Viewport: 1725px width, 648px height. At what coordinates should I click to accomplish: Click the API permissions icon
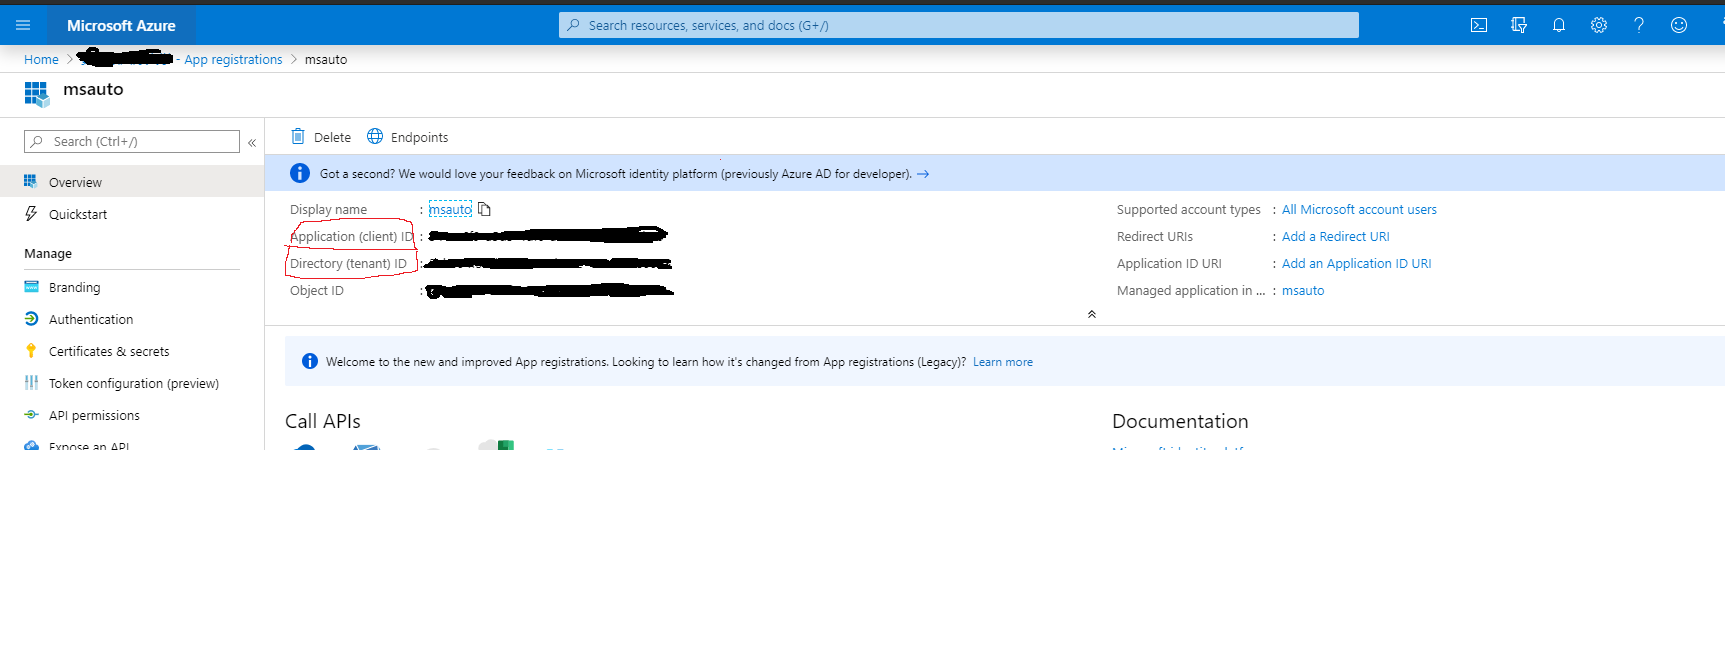(x=31, y=415)
